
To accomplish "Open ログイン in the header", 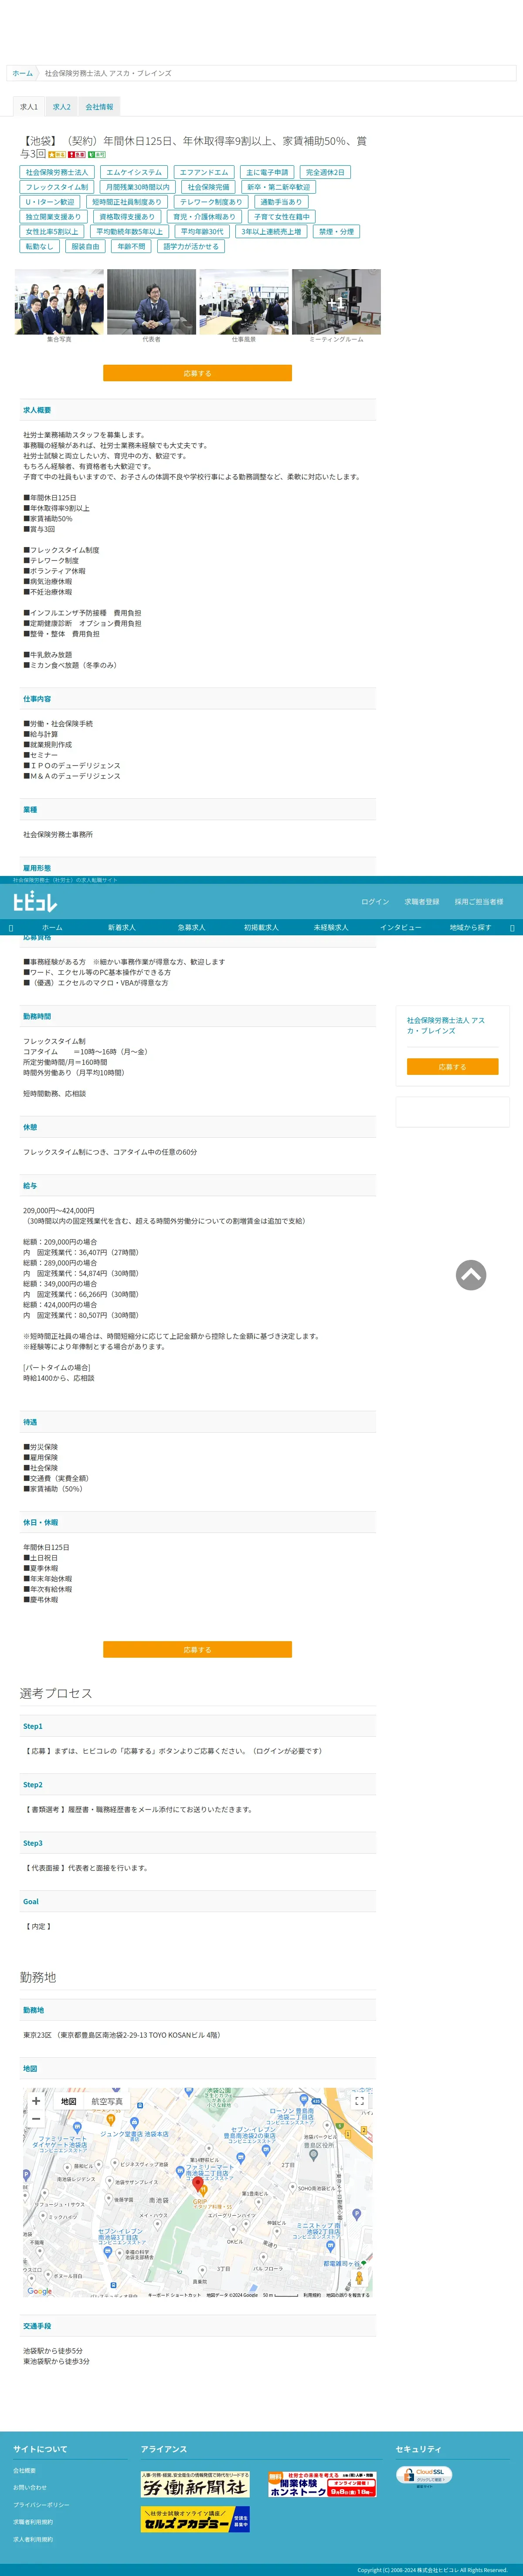I will click(x=375, y=902).
